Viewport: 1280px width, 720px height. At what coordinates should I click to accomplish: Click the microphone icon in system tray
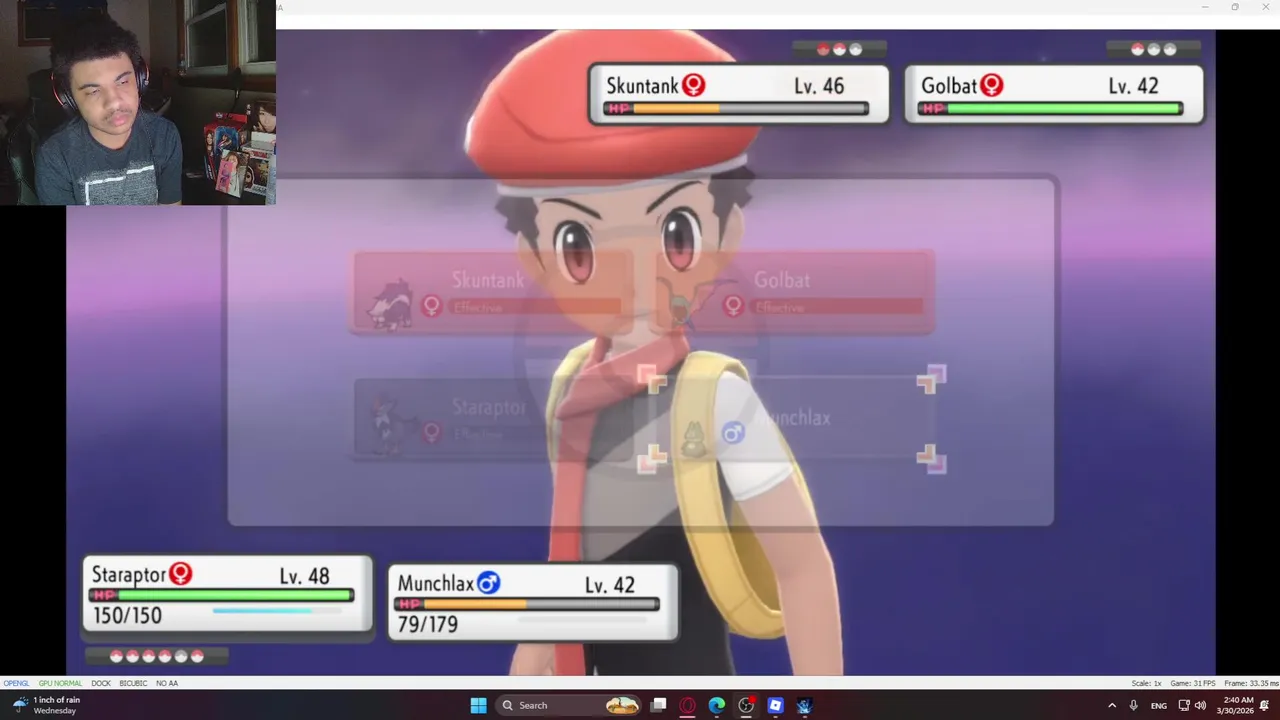[1133, 705]
